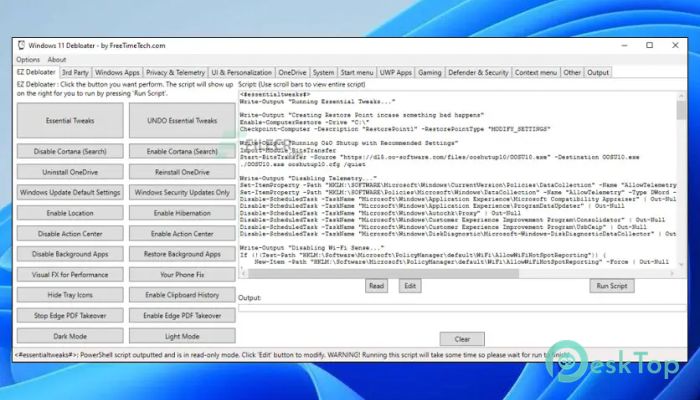
Task: Click Enable Location button
Action: tap(70, 213)
